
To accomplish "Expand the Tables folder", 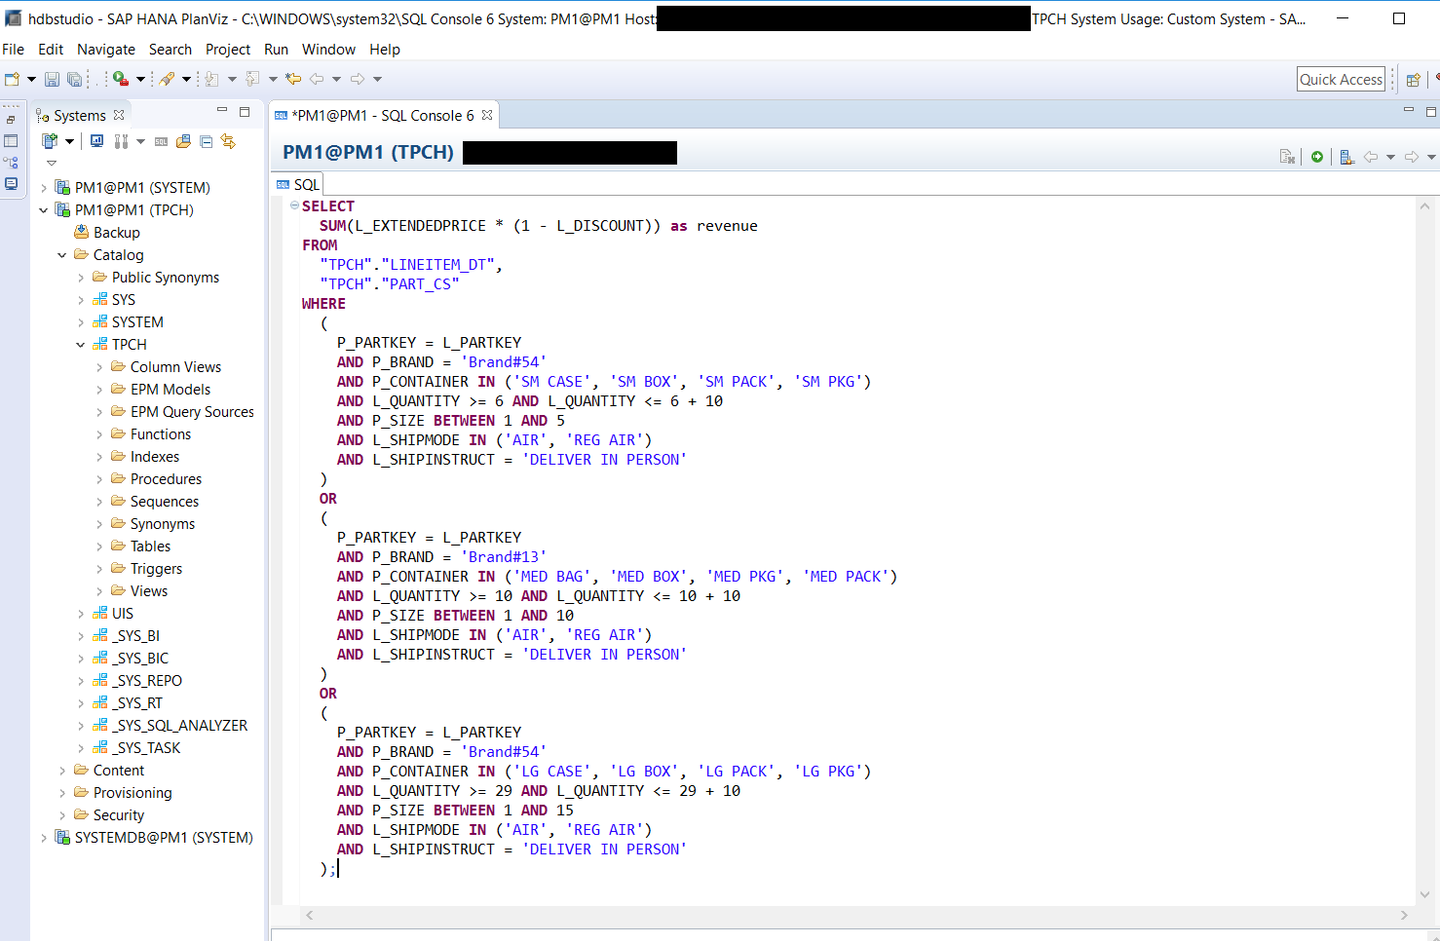I will pyautogui.click(x=99, y=547).
